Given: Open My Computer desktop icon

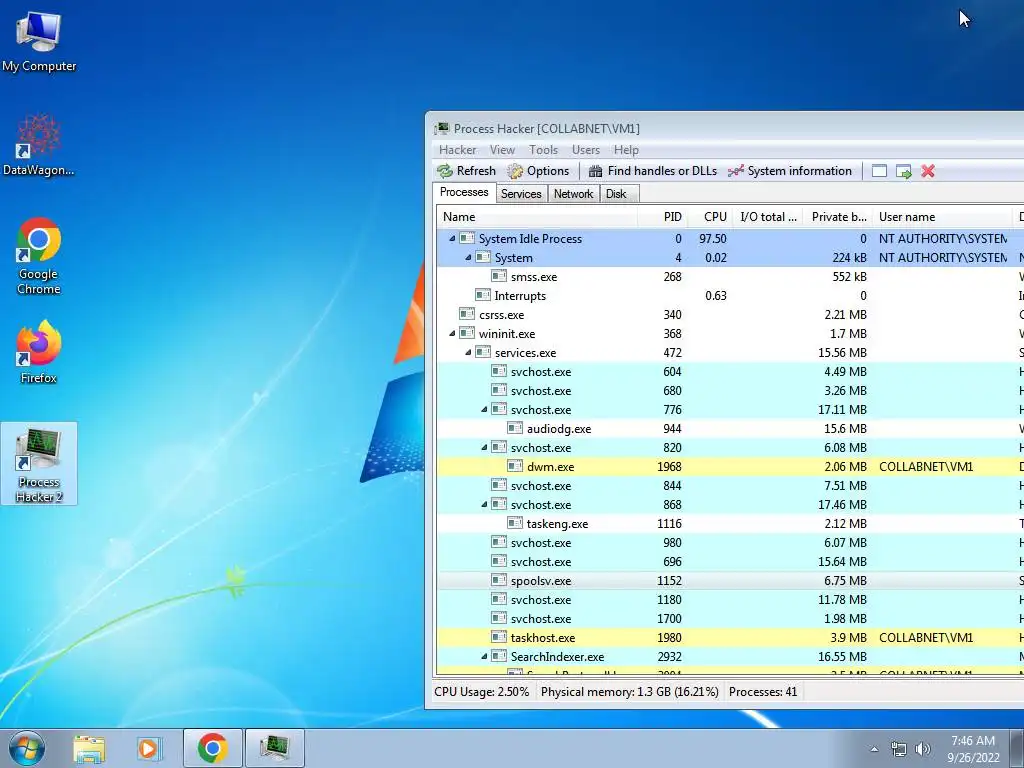Looking at the screenshot, I should point(39,41).
